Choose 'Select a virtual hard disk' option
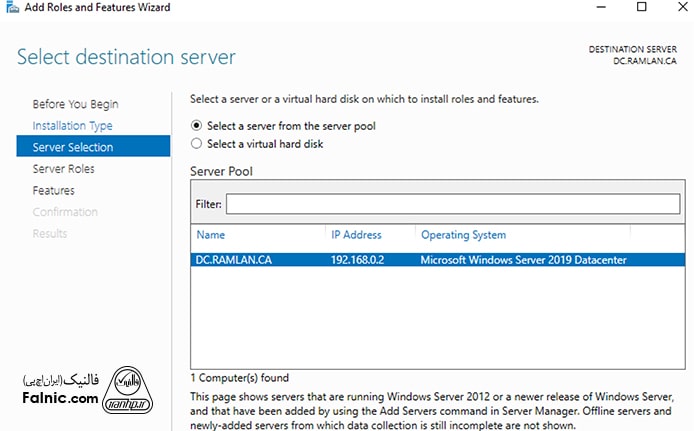 (197, 144)
